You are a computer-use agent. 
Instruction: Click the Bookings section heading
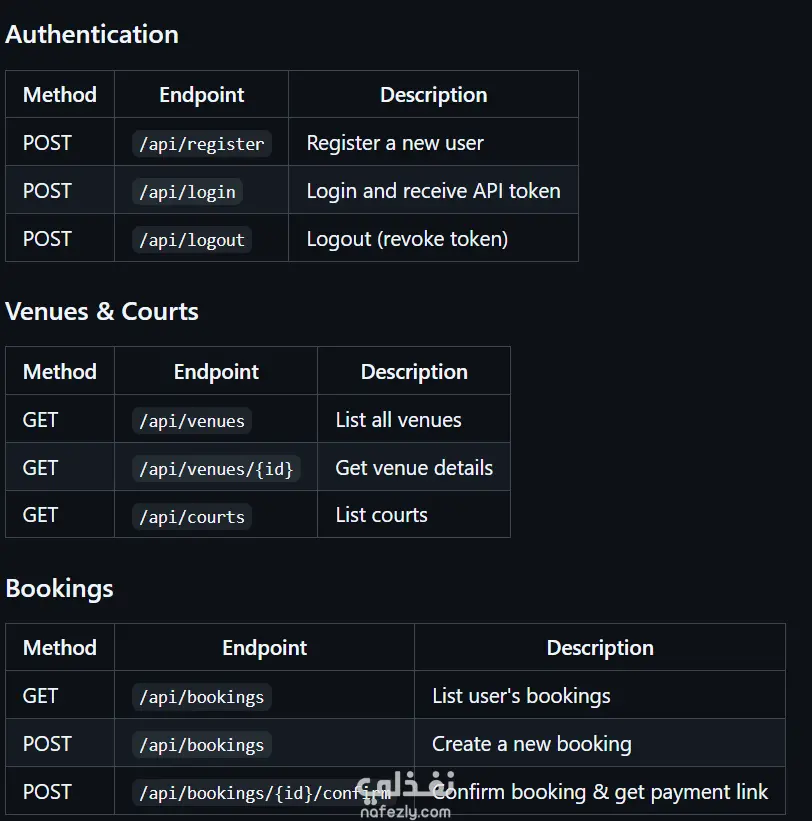pyautogui.click(x=59, y=588)
